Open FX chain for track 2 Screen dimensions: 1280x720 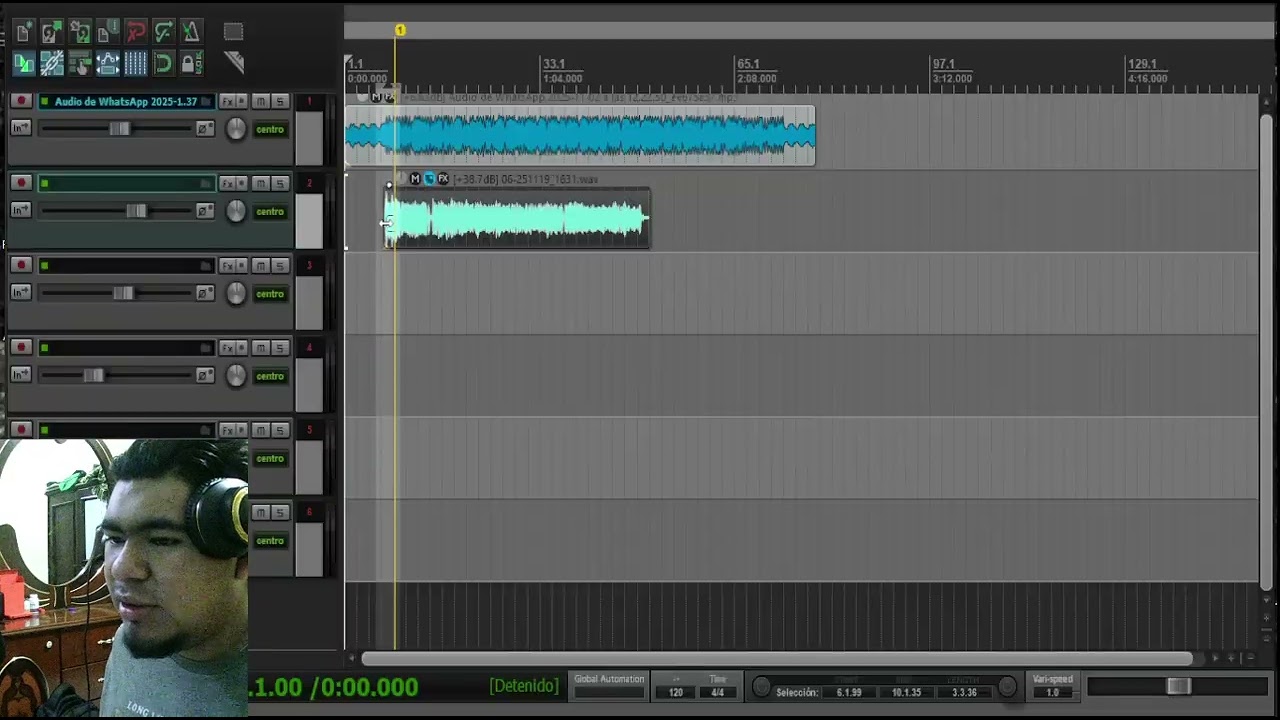click(227, 183)
